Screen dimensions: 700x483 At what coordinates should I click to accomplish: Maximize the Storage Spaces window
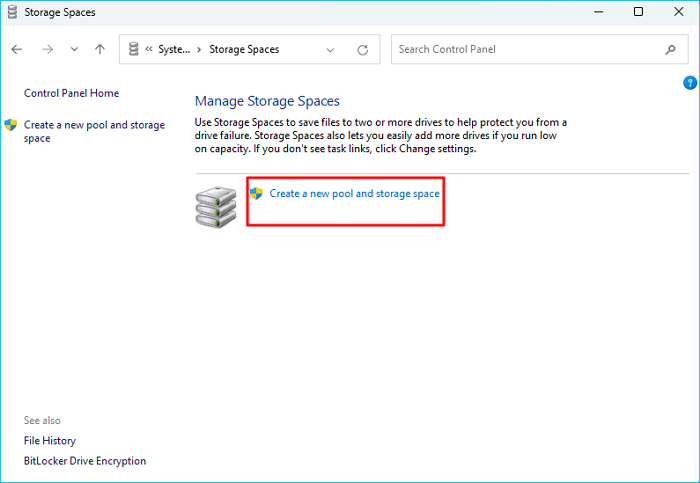638,12
